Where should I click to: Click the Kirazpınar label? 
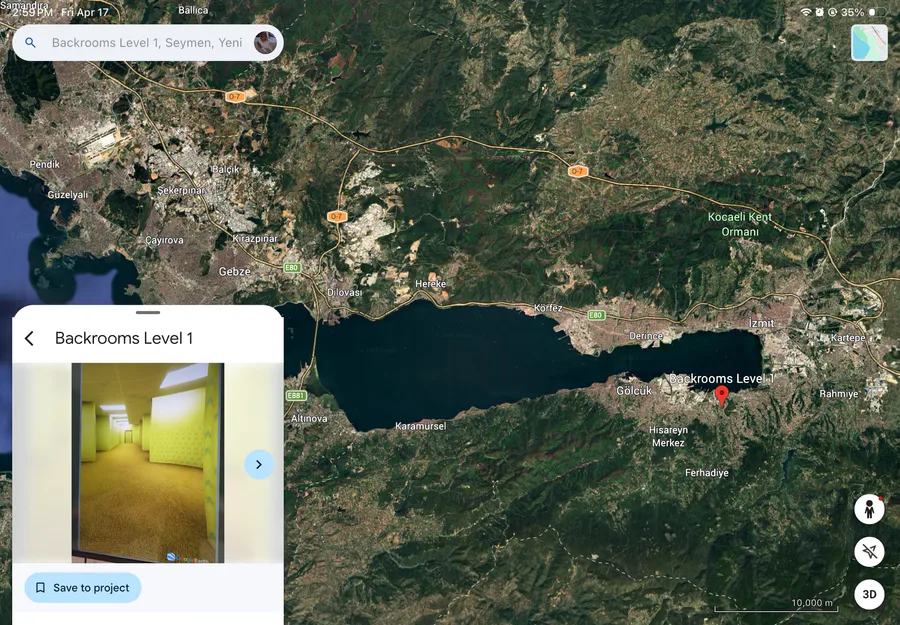(x=255, y=238)
